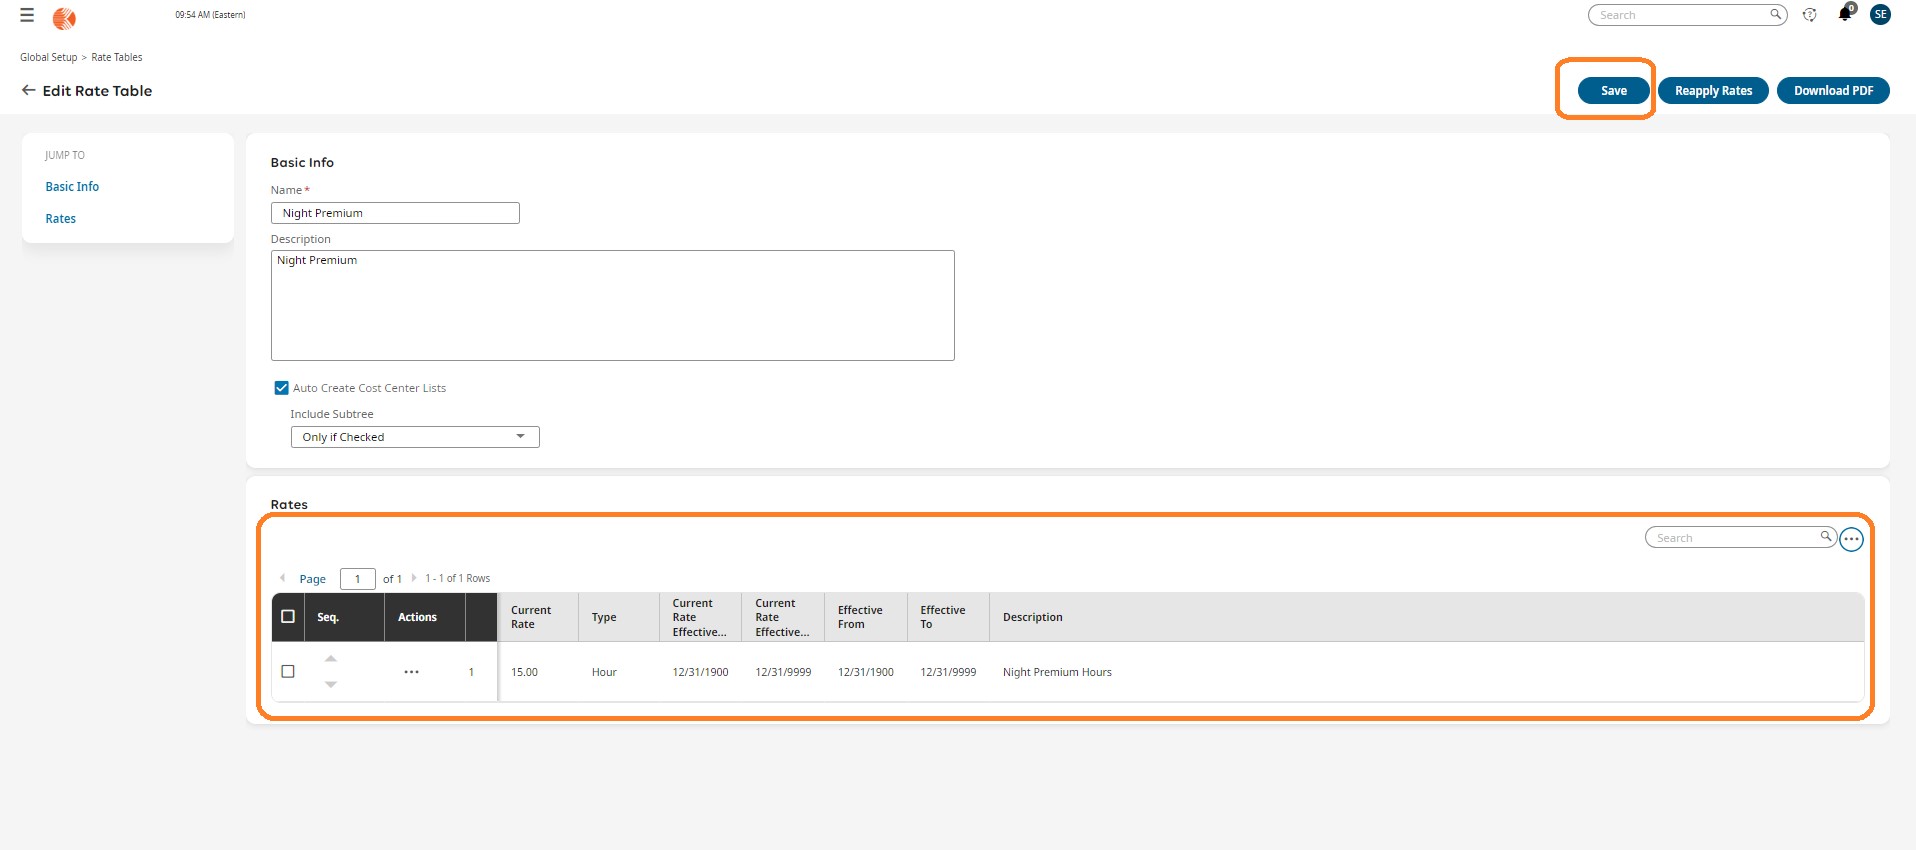Viewport: 1916px width, 850px height.
Task: Open row actions ellipsis for rate 1
Action: 411,672
